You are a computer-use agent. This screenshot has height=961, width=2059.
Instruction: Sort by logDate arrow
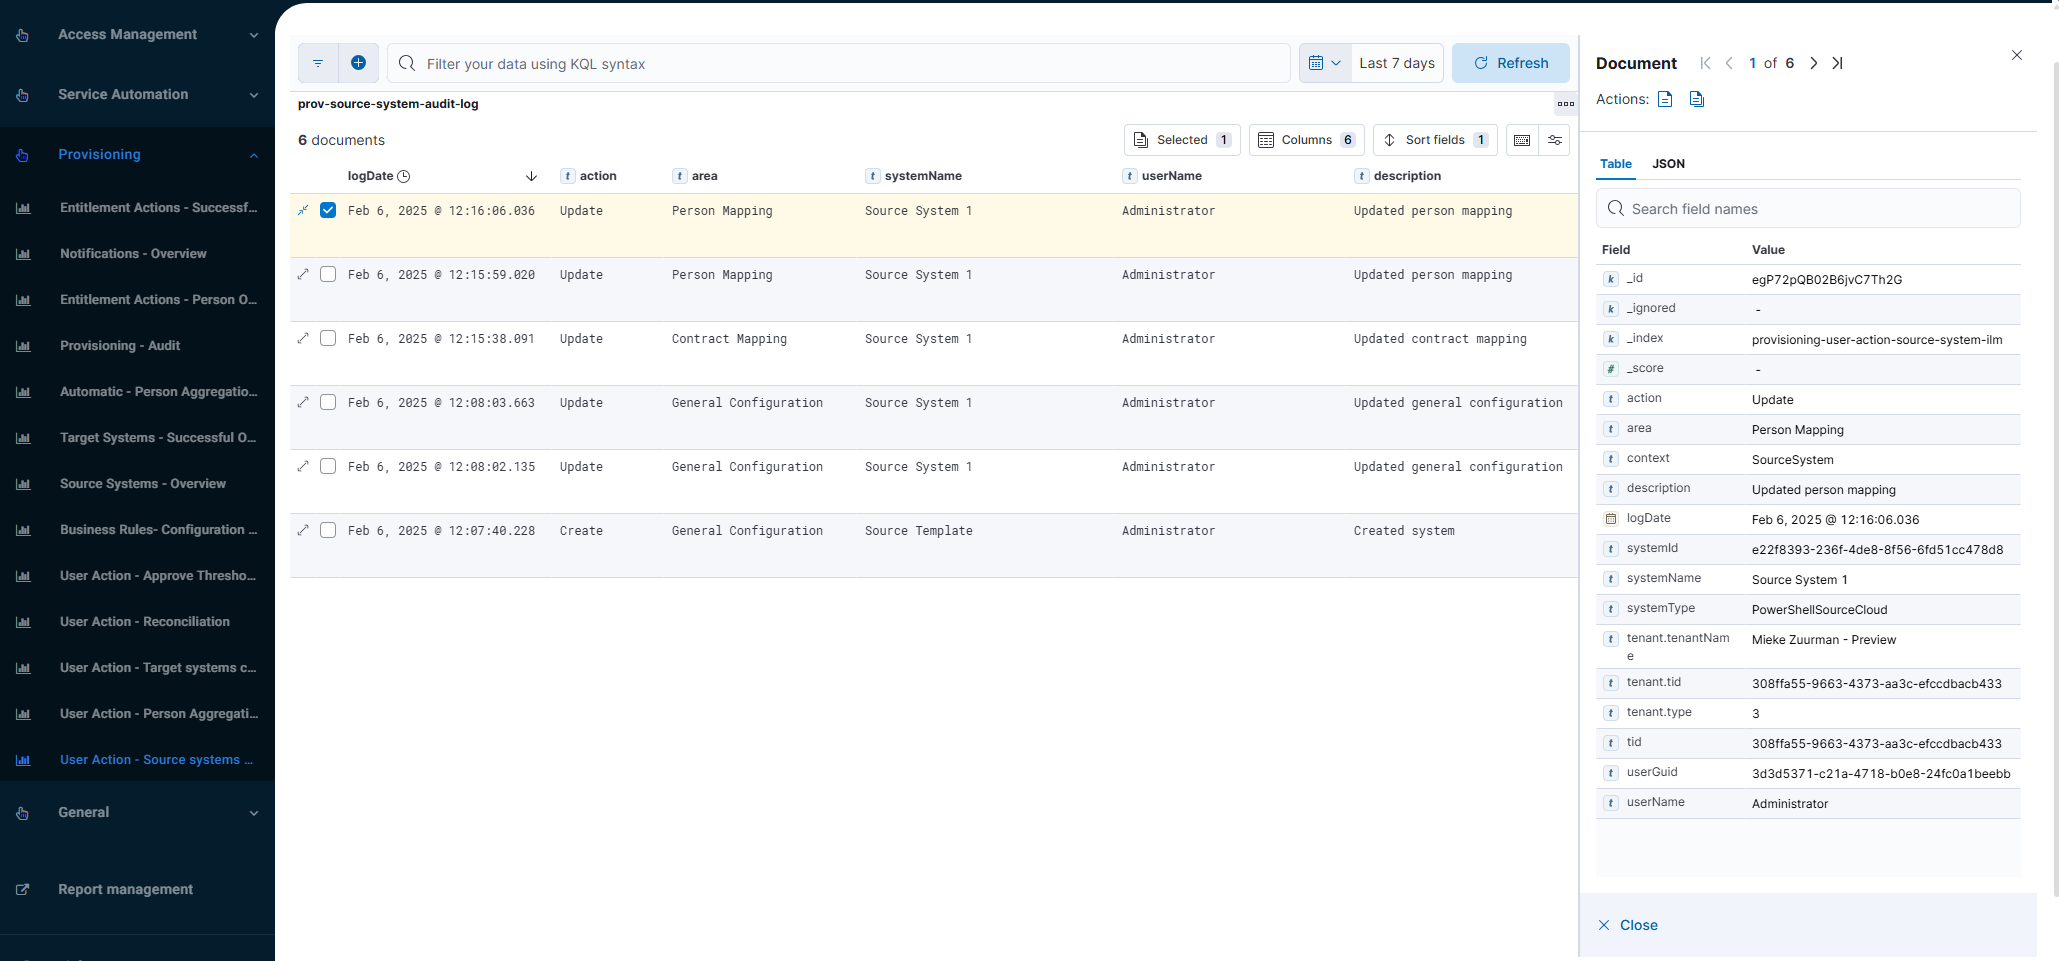[x=531, y=176]
